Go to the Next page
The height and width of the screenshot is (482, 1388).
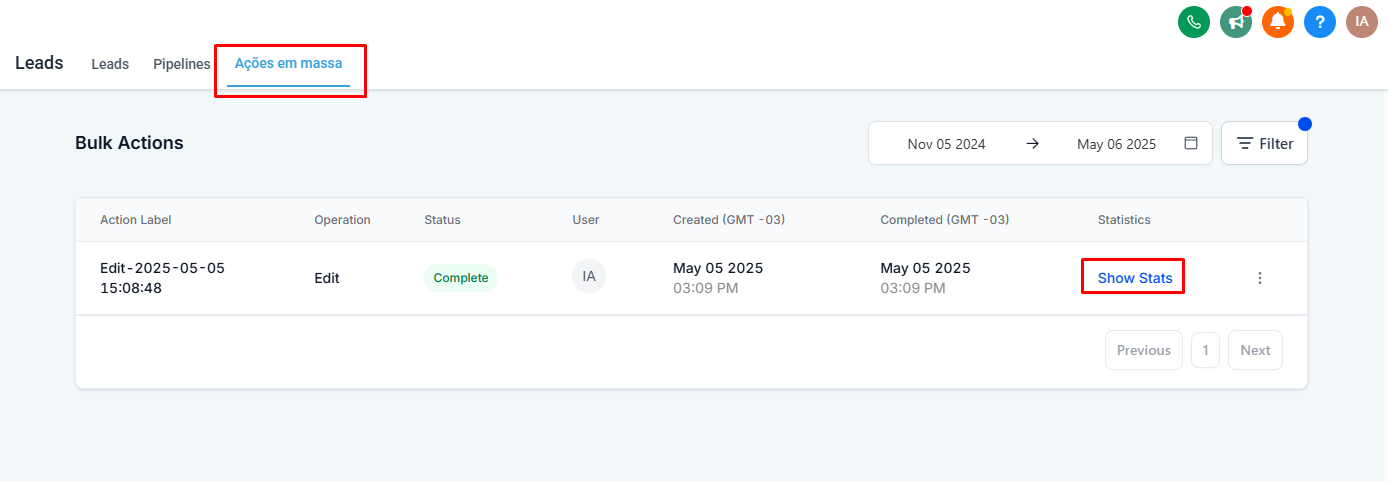[1255, 350]
